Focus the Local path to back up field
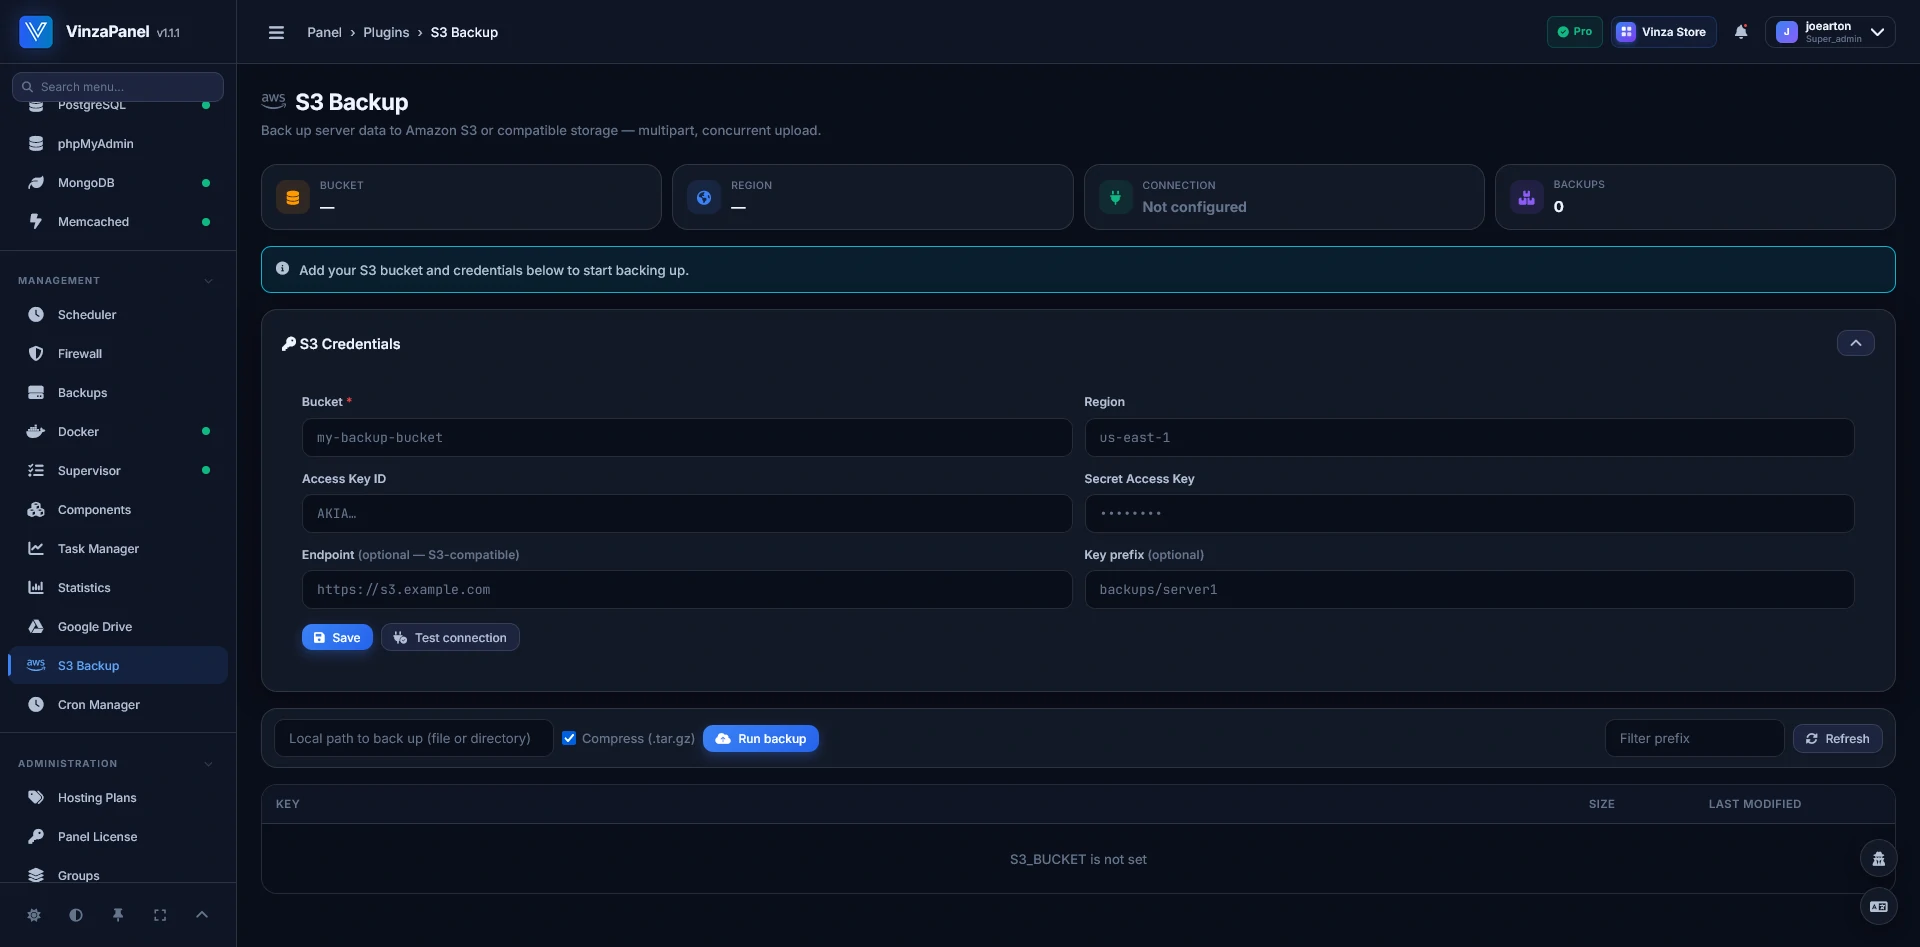 pos(413,738)
